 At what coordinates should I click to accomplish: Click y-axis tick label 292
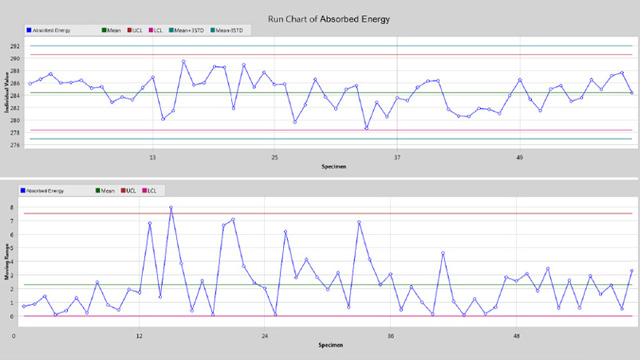pos(15,46)
